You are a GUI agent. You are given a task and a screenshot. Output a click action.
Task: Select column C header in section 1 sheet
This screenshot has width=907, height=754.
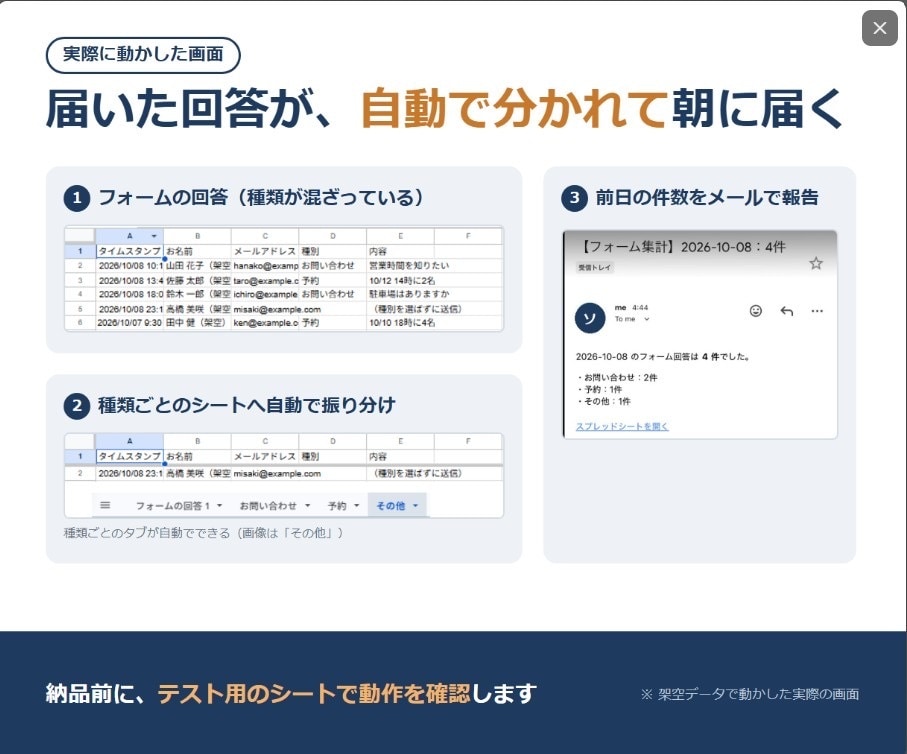265,236
